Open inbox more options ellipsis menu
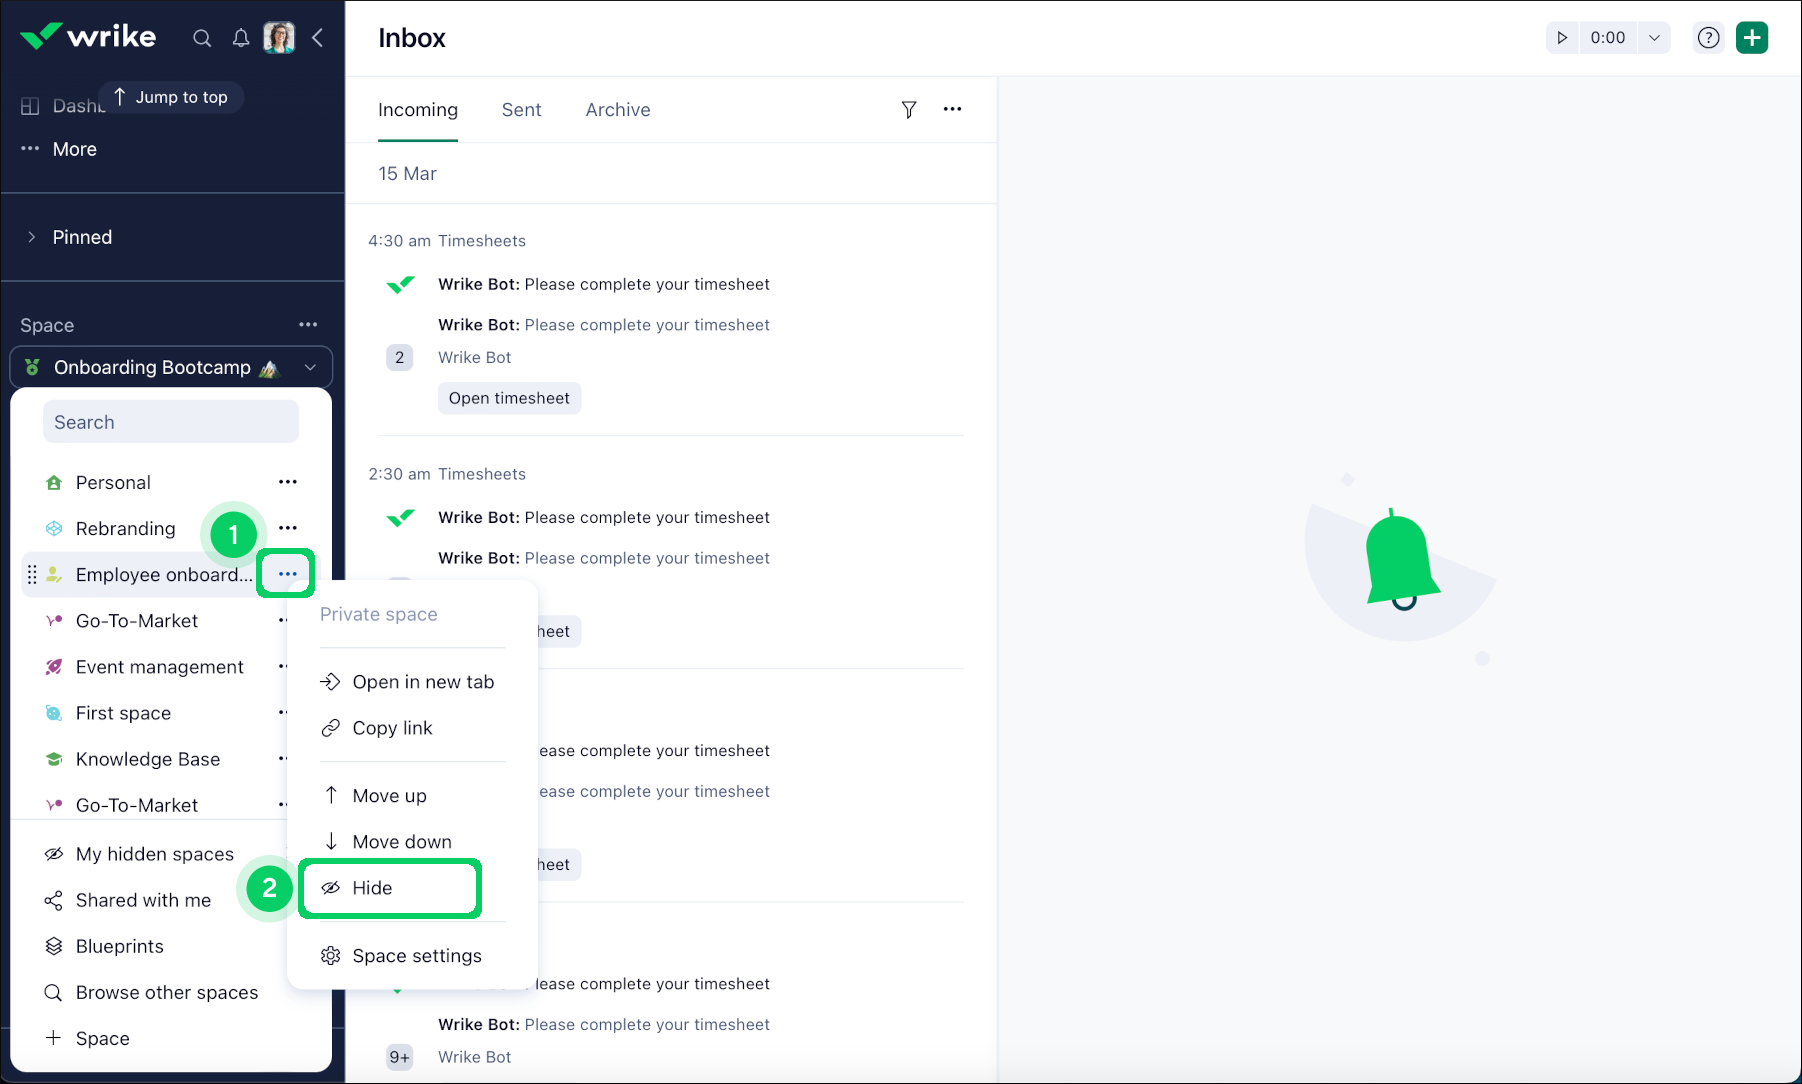The height and width of the screenshot is (1084, 1802). coord(952,109)
